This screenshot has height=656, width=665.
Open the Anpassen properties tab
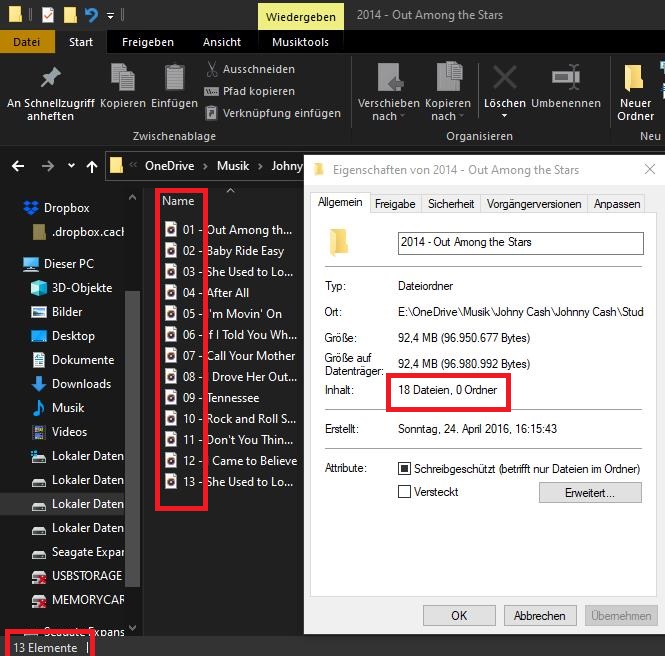(x=617, y=204)
